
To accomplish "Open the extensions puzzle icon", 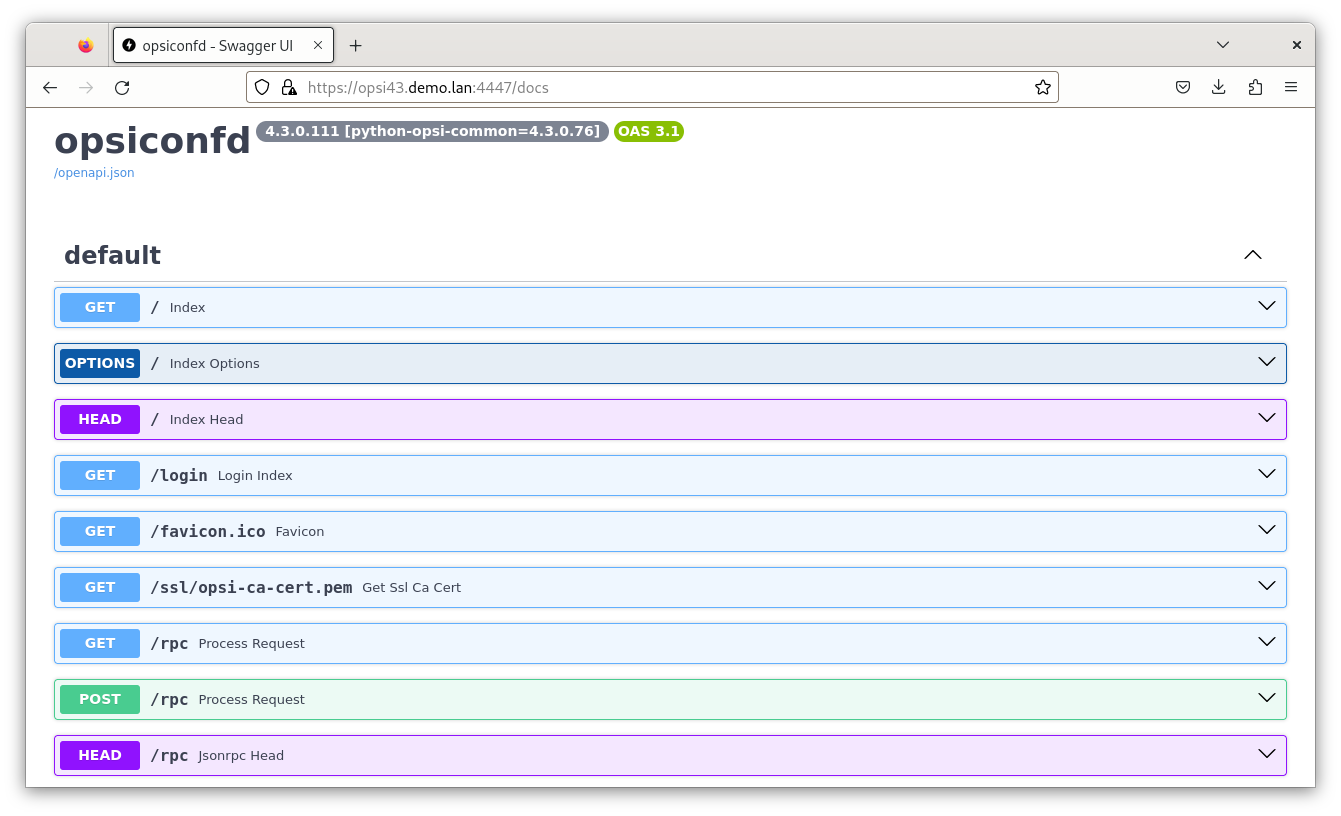I will [1255, 87].
